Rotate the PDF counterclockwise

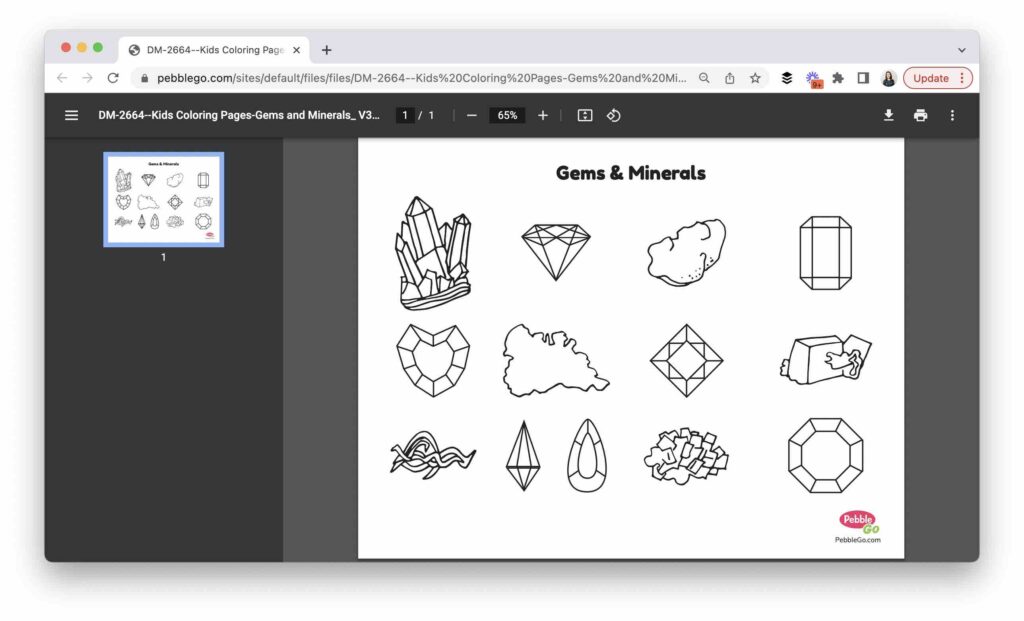click(x=614, y=115)
